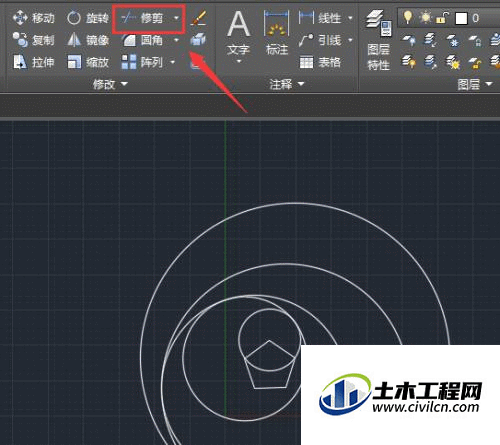Click the layer off (bulb) tool in first layer tools row
Screen dimensions: 500x445
pos(409,40)
